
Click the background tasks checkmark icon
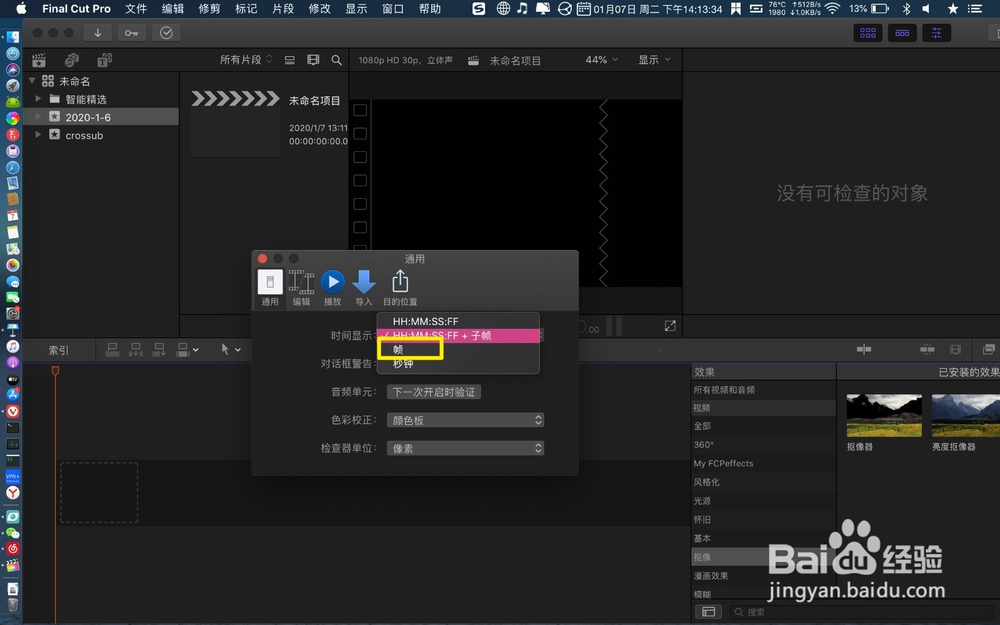(166, 33)
